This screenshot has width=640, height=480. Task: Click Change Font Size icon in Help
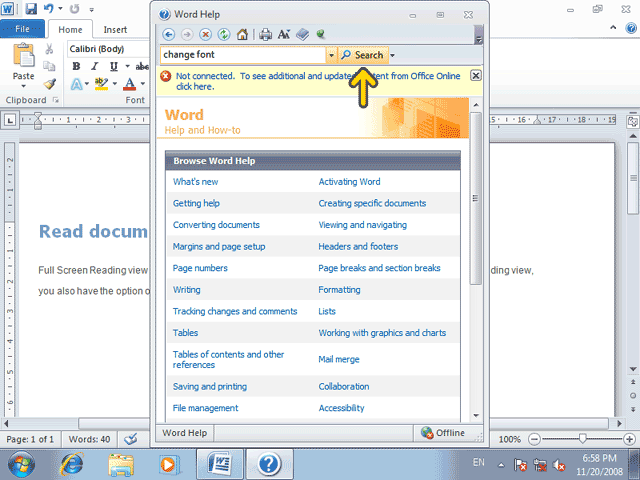tap(284, 35)
